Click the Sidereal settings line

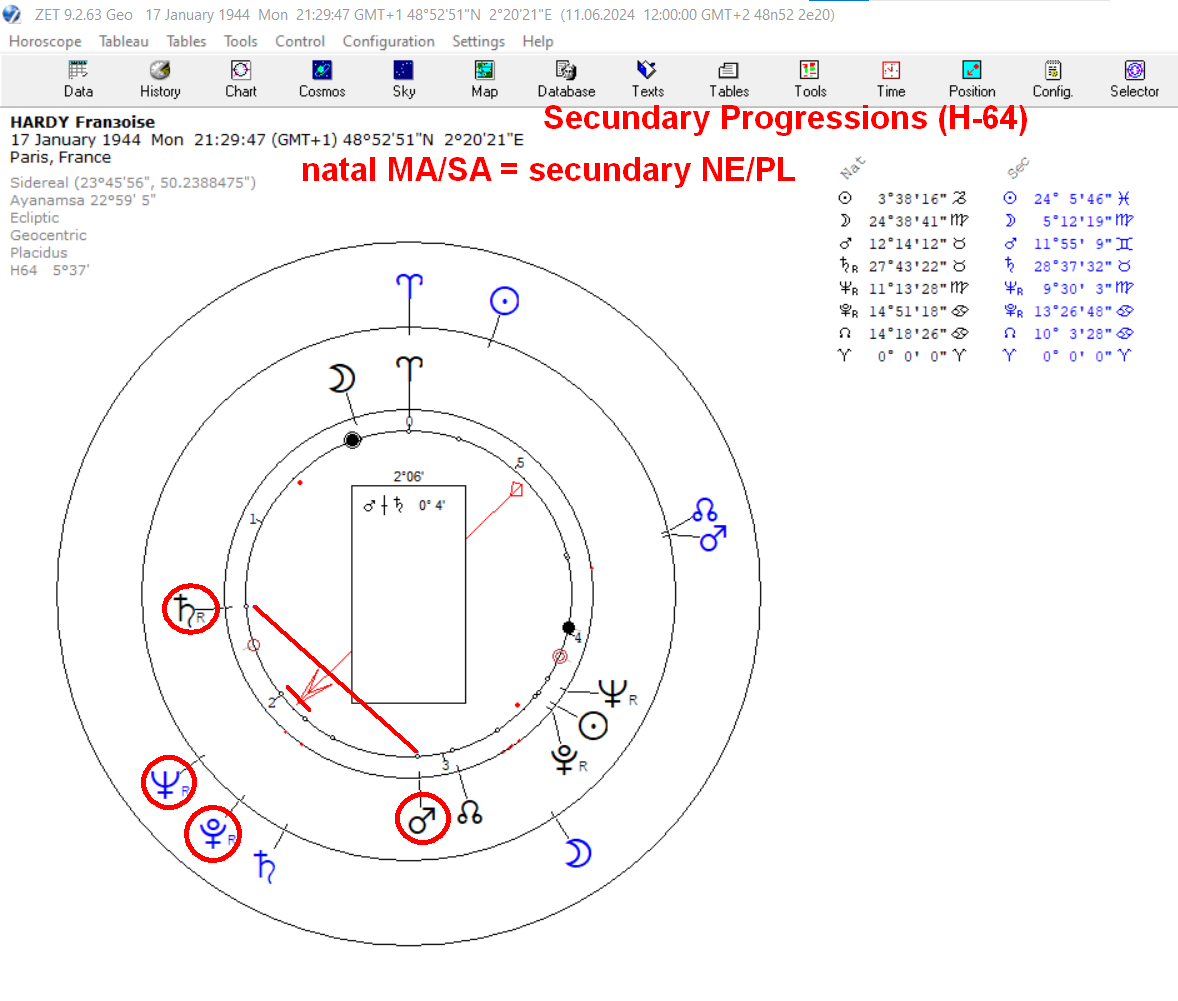tap(133, 183)
